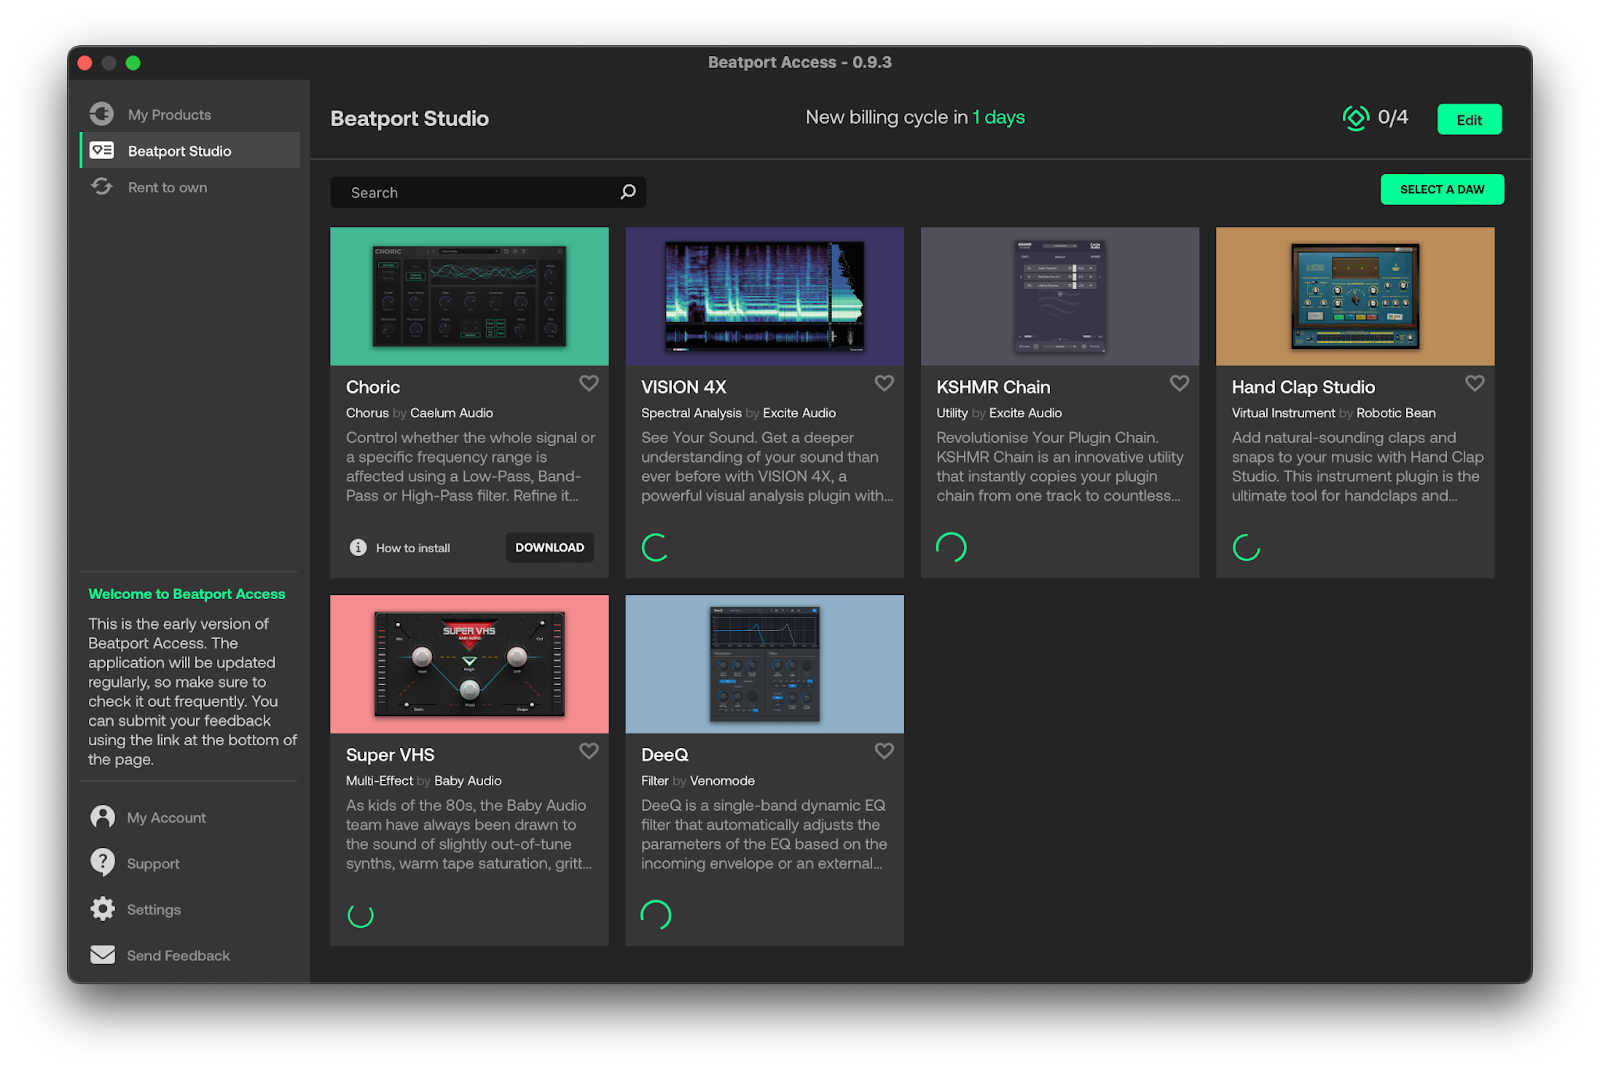This screenshot has width=1600, height=1073.
Task: Click the Edit subscription button
Action: [x=1468, y=119]
